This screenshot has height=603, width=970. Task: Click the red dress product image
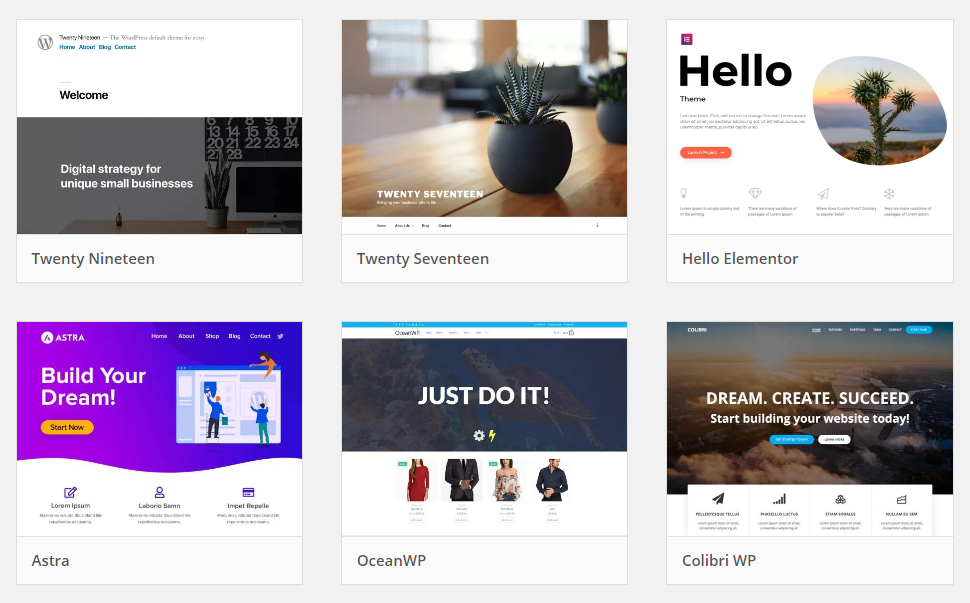(418, 480)
